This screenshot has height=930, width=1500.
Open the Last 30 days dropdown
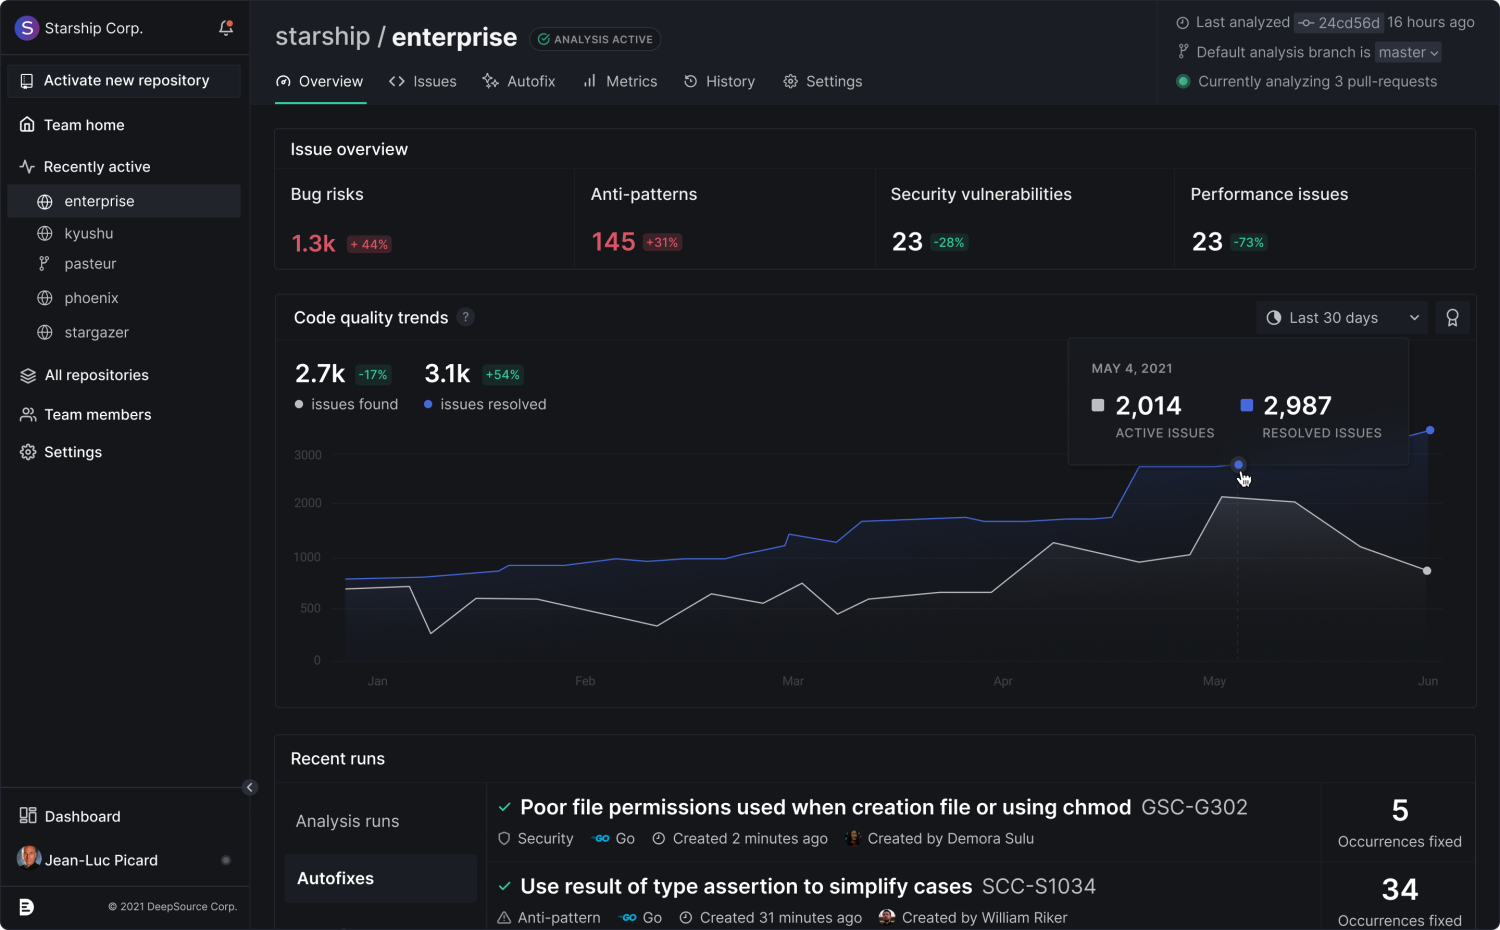[x=1342, y=318]
